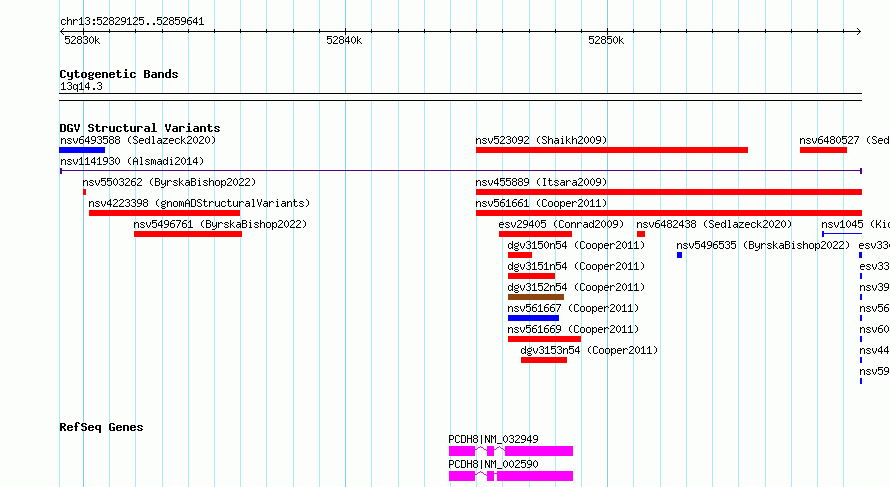890x487 pixels.
Task: Select the red nsv4223398 variant bar
Action: click(165, 213)
